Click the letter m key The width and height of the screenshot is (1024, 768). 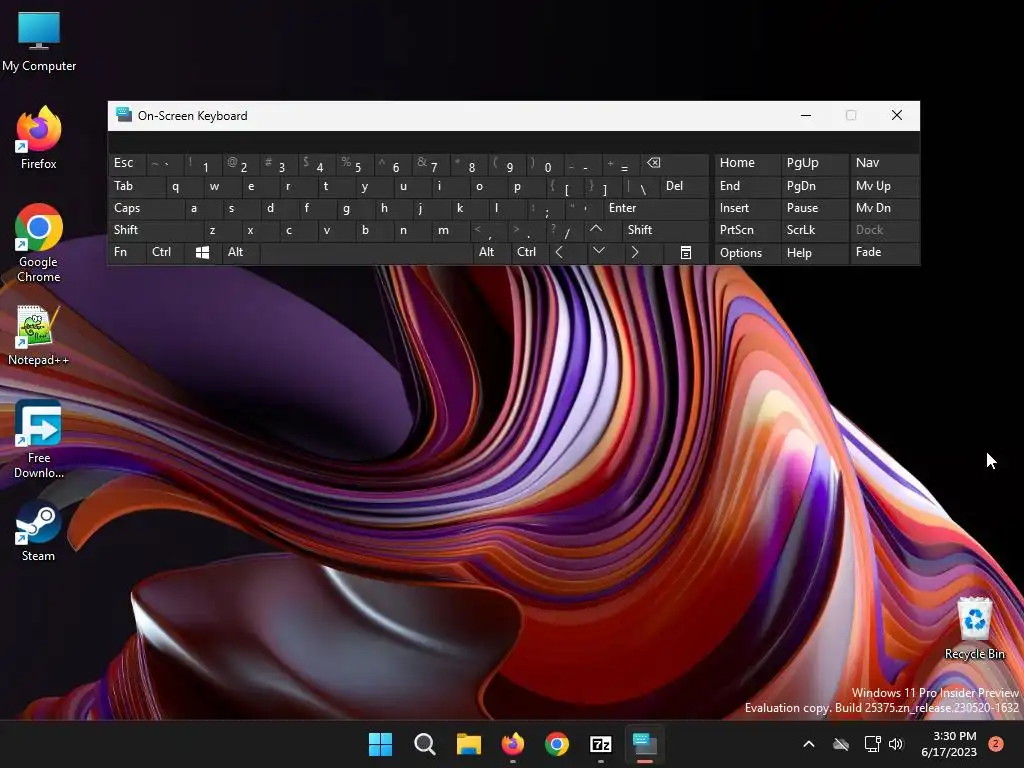[451, 230]
